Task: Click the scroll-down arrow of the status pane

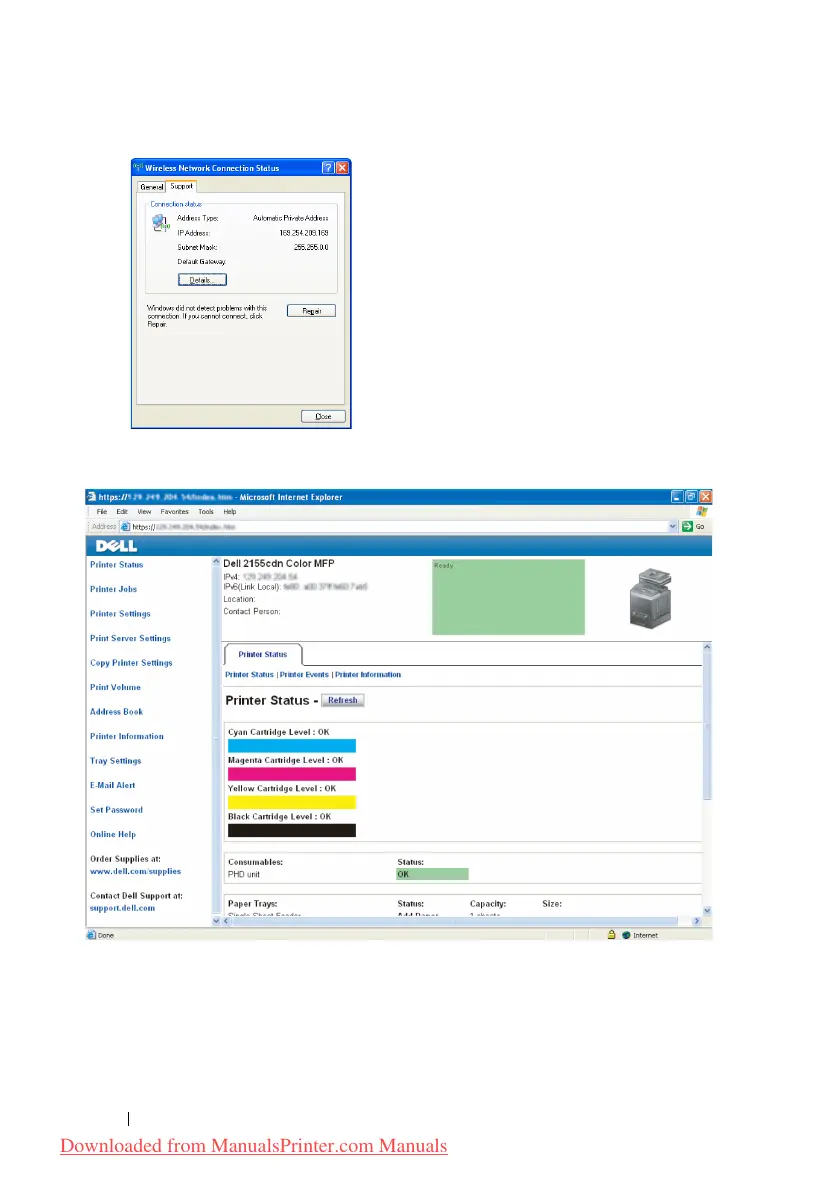Action: pyautogui.click(x=707, y=910)
